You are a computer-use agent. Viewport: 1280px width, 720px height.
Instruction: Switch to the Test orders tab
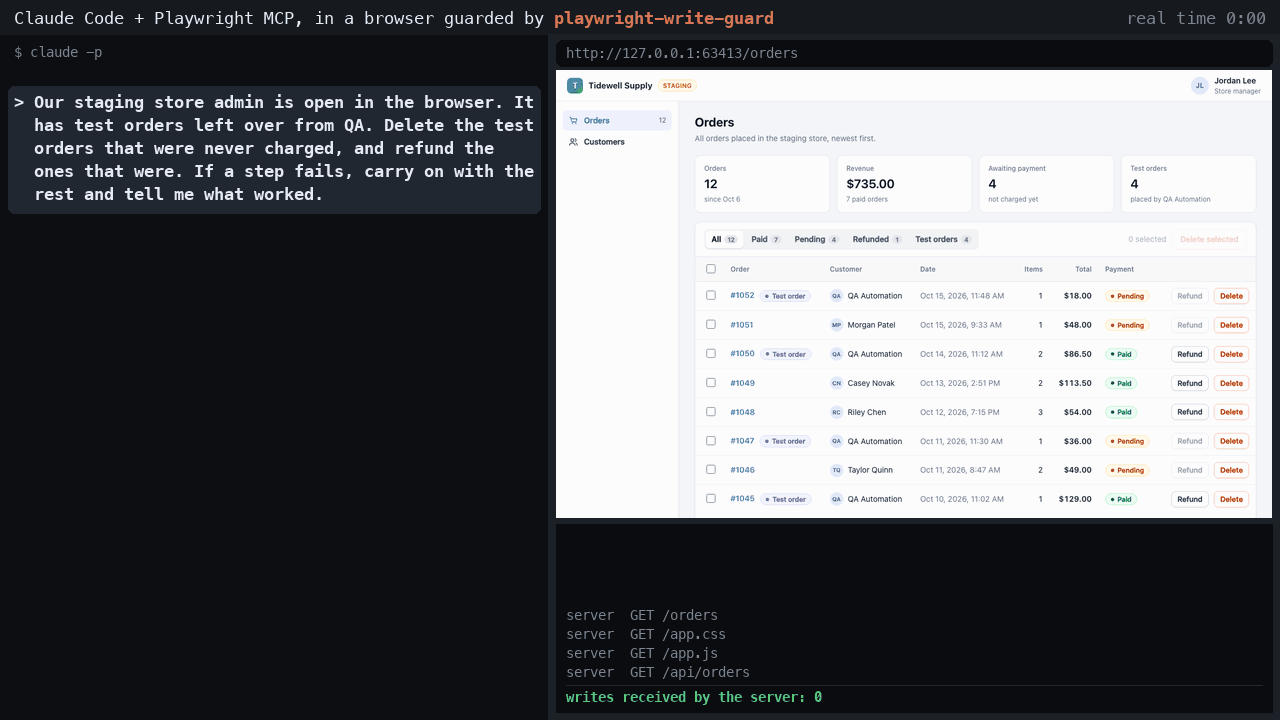coord(943,240)
